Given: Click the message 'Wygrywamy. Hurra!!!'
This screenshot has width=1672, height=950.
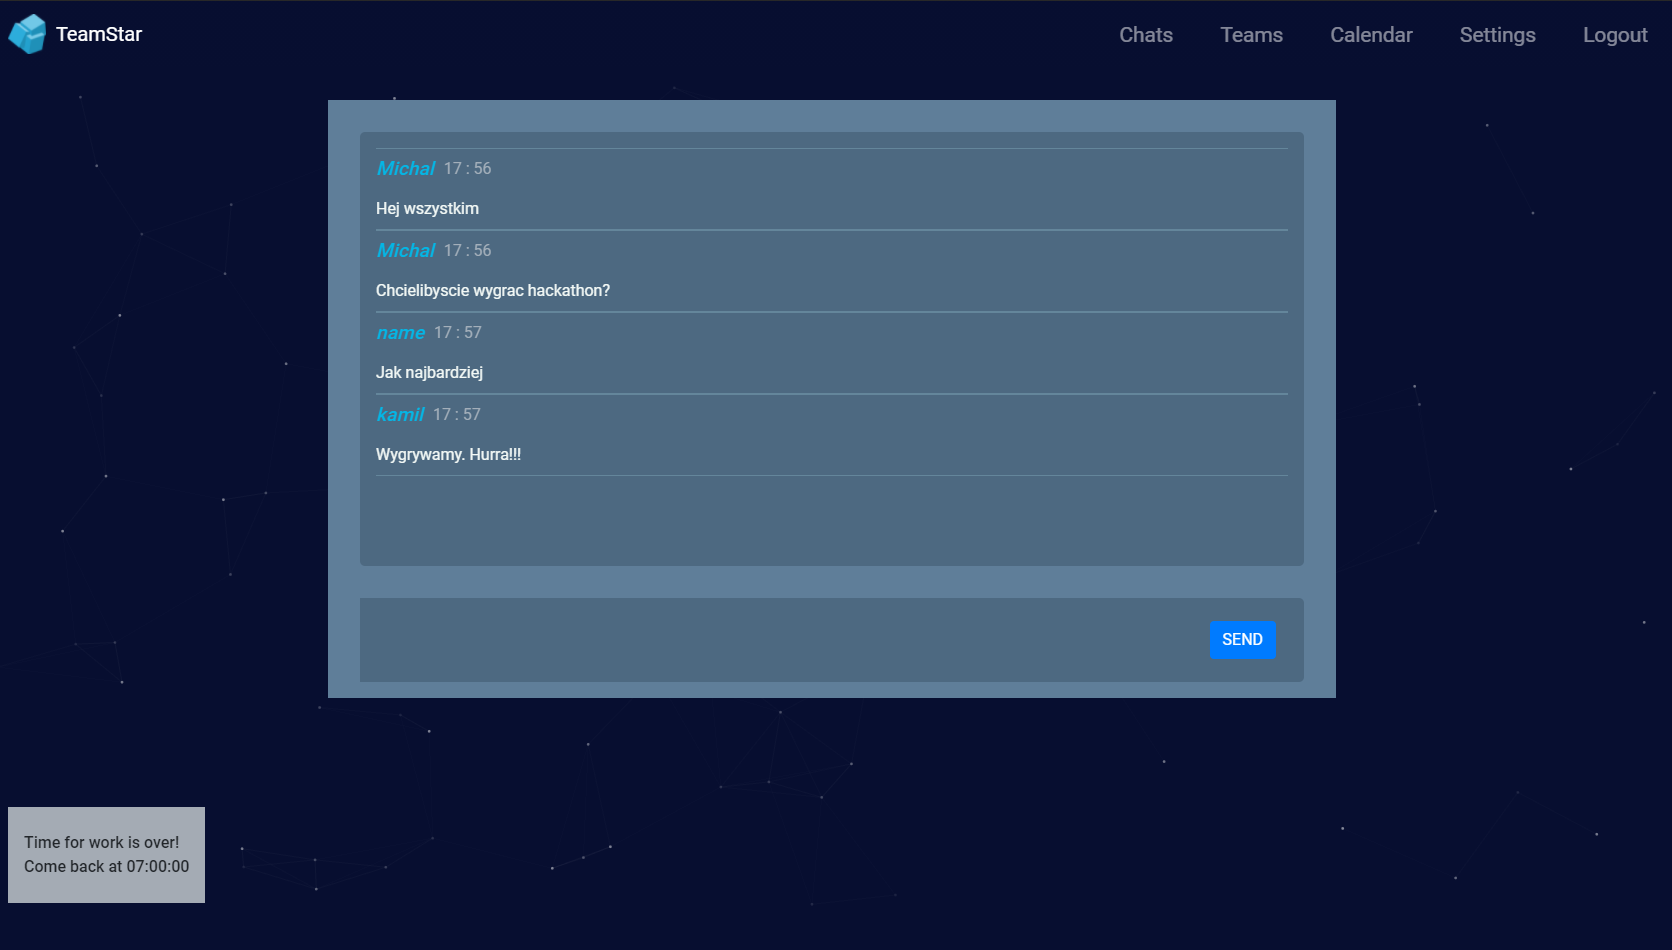Looking at the screenshot, I should 448,454.
